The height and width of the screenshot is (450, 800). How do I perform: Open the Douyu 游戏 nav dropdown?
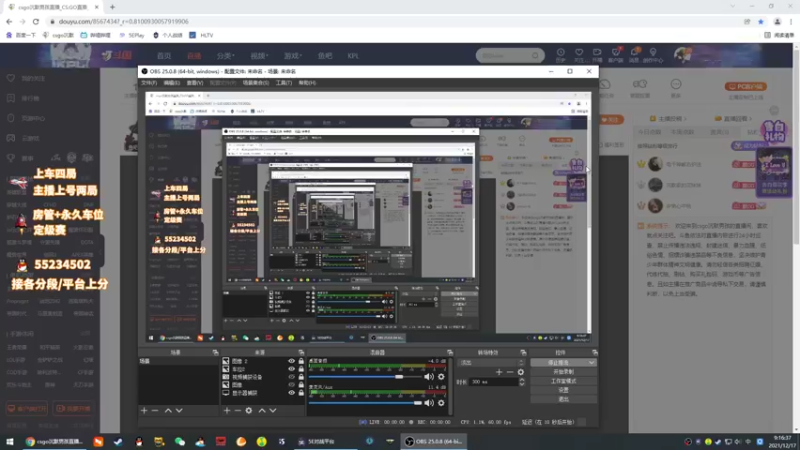(293, 56)
